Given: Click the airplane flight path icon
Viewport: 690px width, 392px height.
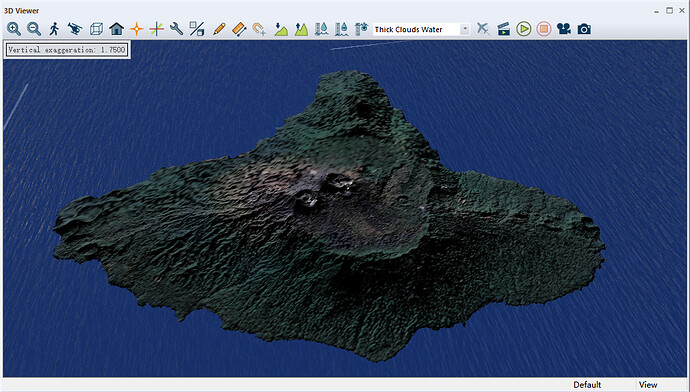Looking at the screenshot, I should [483, 29].
